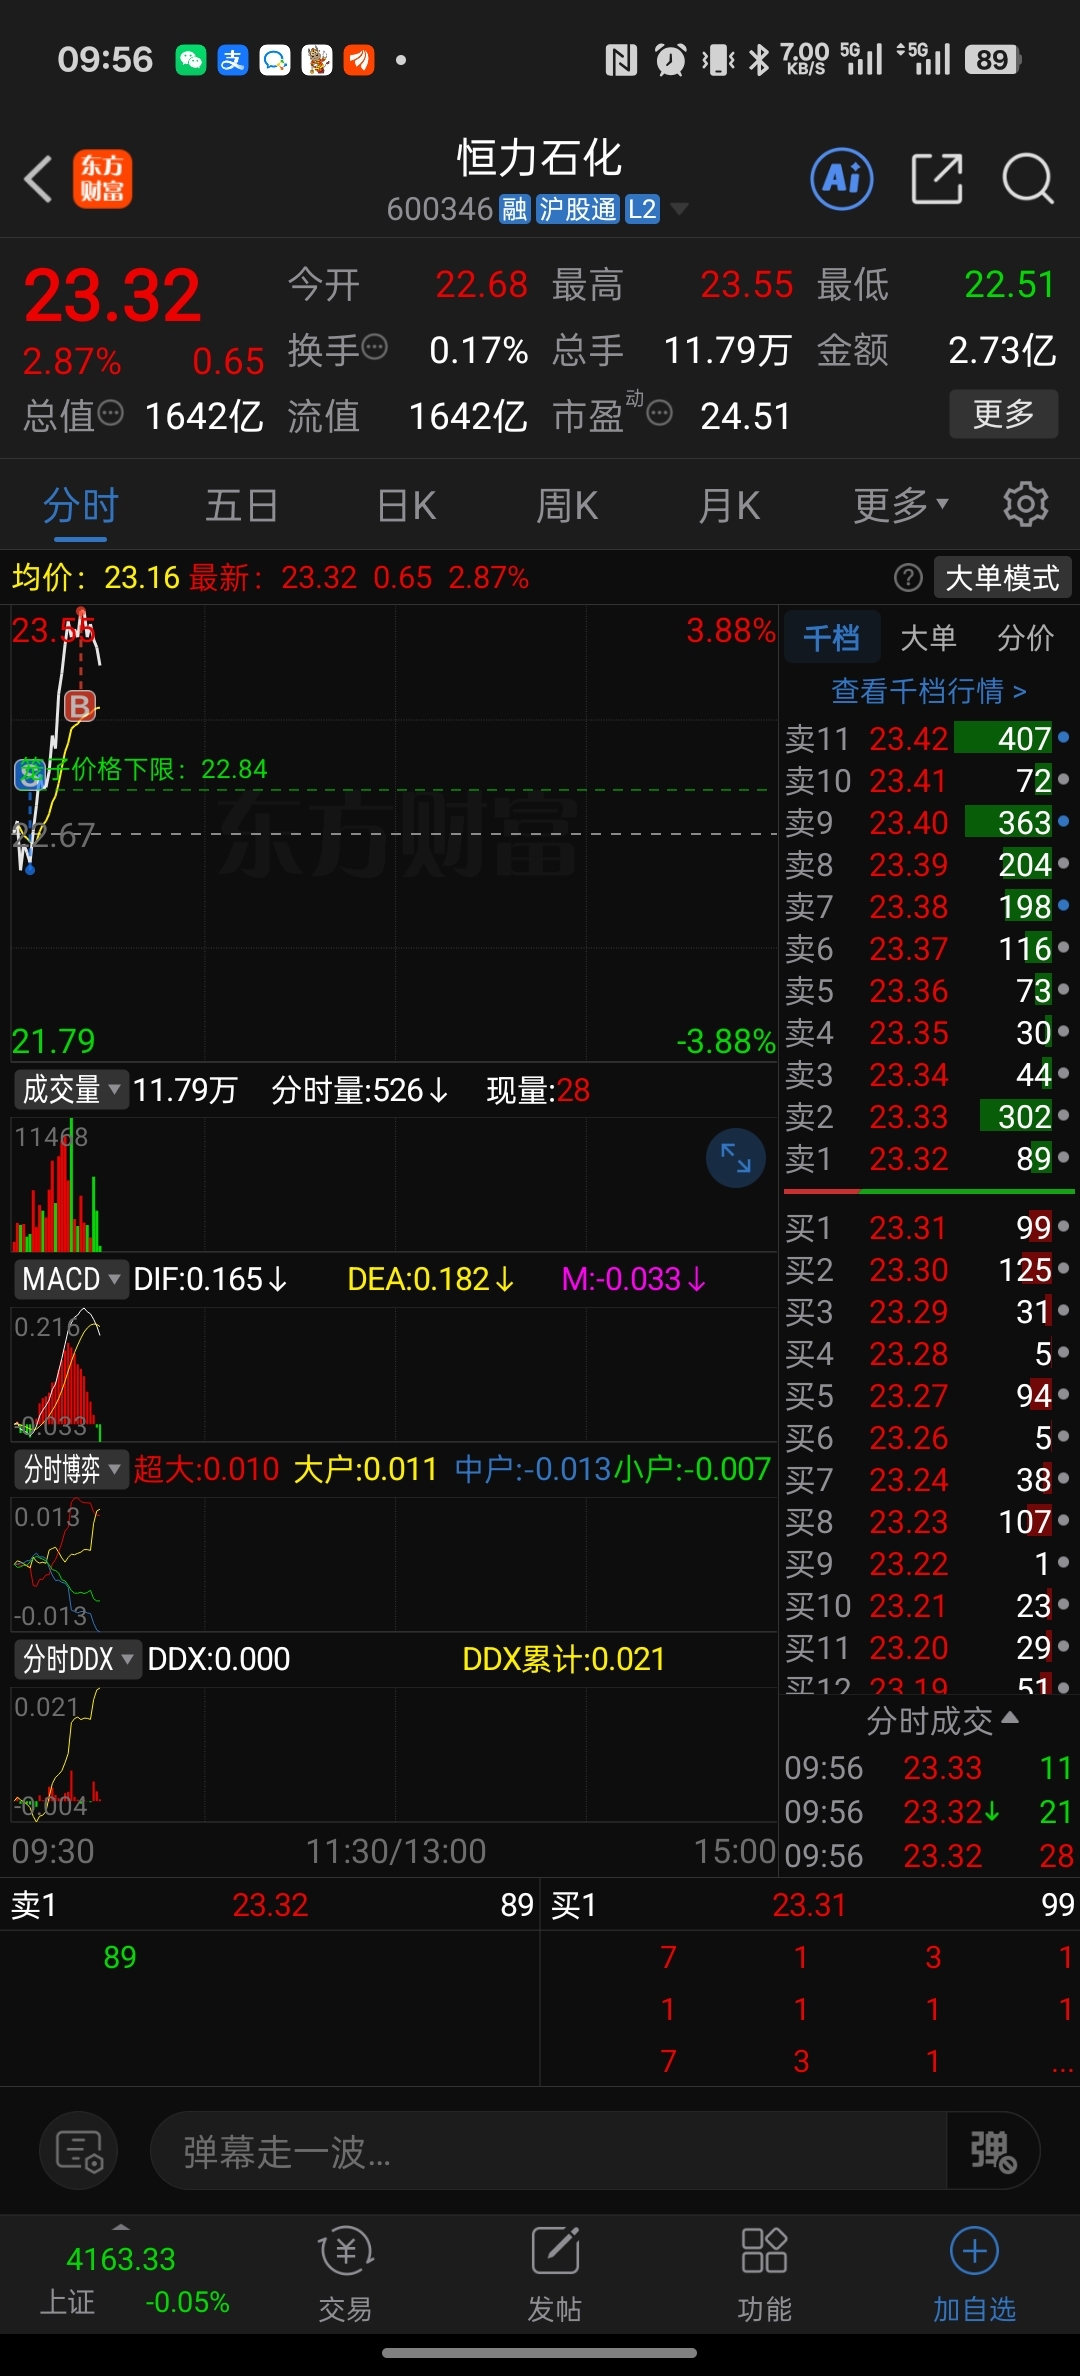Expand stock code dropdown arrow

(680, 209)
